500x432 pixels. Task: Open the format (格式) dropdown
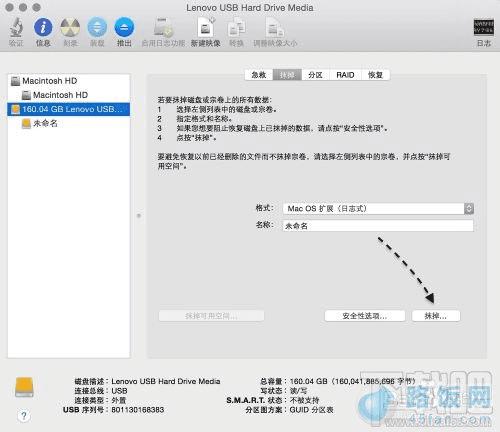(x=378, y=208)
